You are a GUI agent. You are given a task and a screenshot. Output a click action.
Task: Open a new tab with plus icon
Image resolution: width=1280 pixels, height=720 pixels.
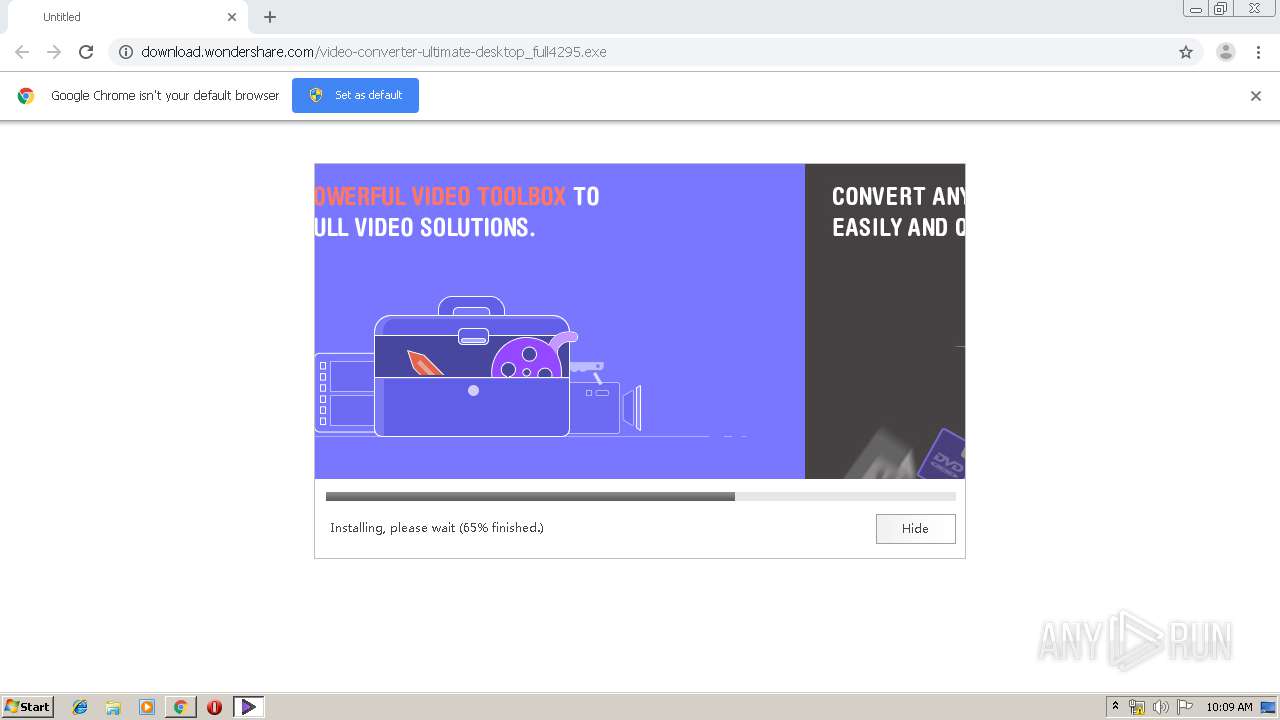click(270, 17)
